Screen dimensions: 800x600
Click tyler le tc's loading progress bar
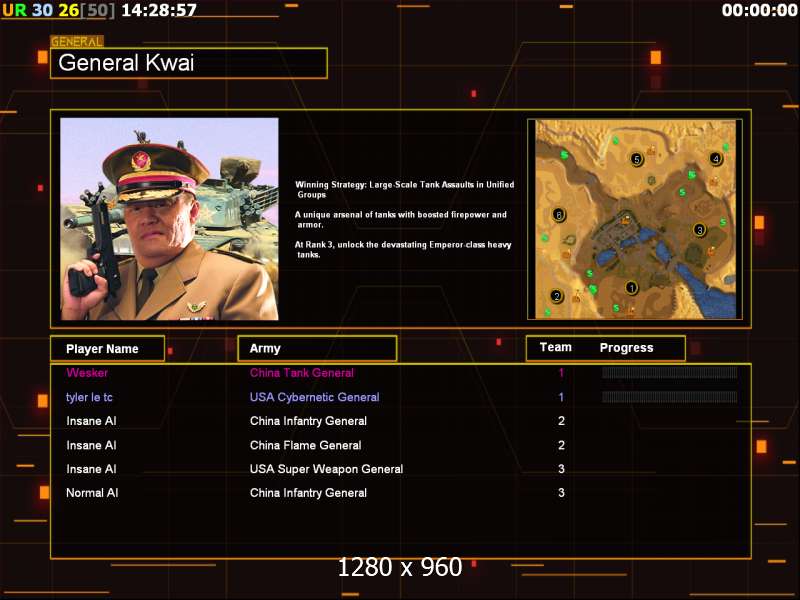click(669, 396)
